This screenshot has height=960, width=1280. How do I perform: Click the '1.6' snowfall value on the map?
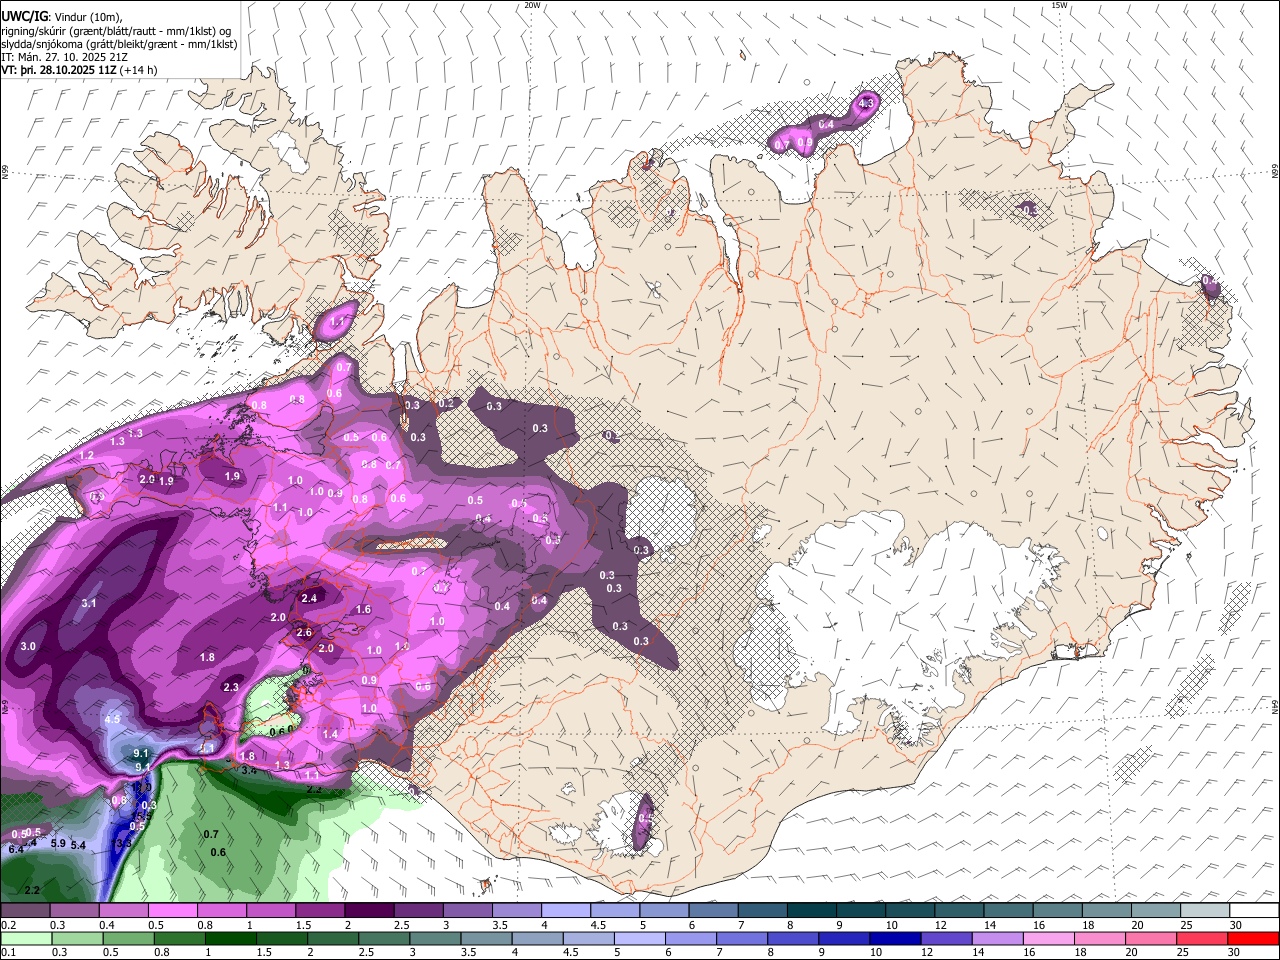(363, 609)
